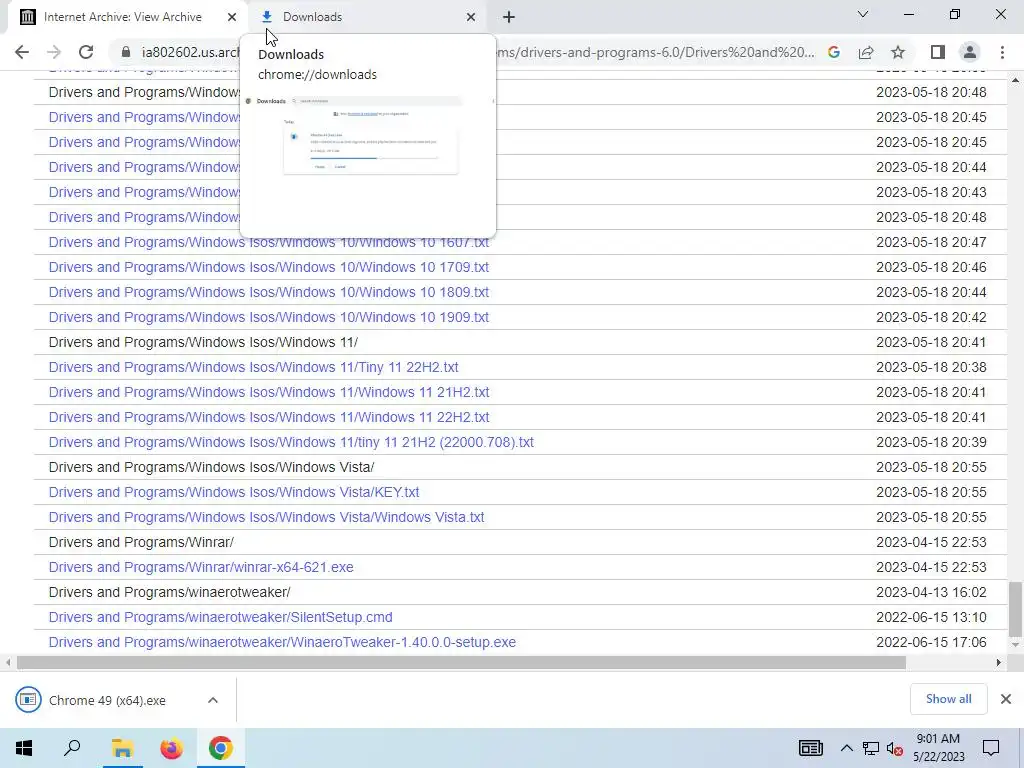Open the taskbar clock 9:01 AM
The width and height of the screenshot is (1024, 768).
(x=938, y=748)
